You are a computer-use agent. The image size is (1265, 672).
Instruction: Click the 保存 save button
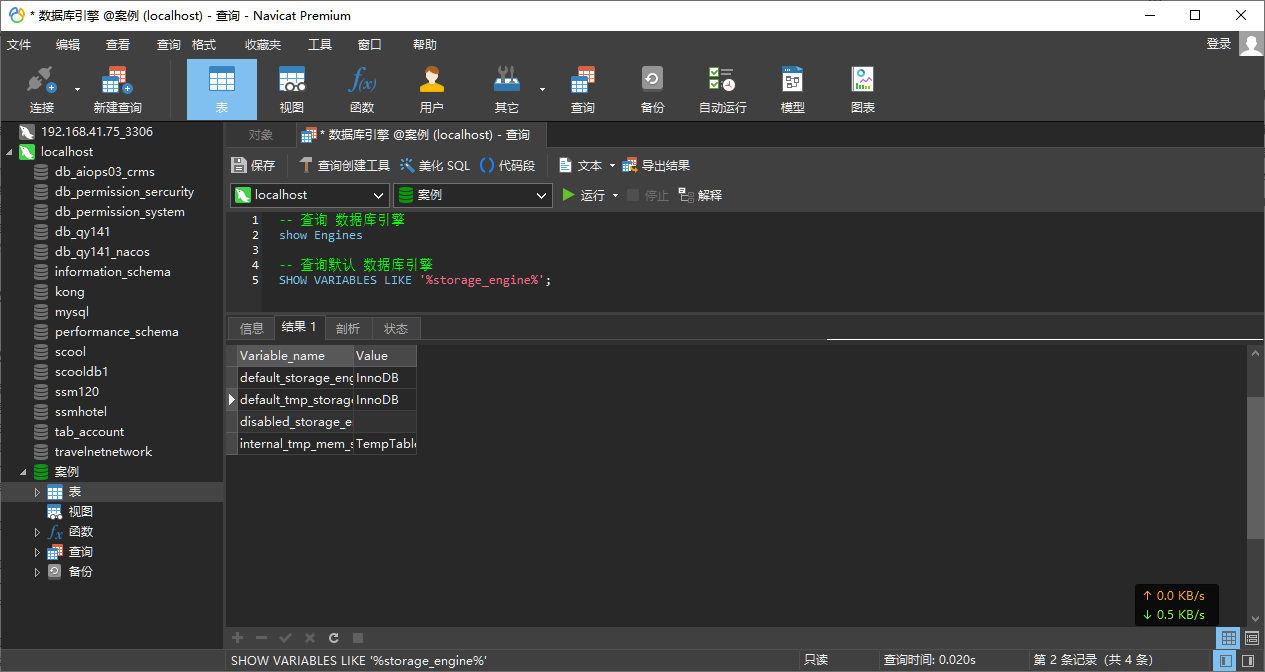pyautogui.click(x=253, y=165)
